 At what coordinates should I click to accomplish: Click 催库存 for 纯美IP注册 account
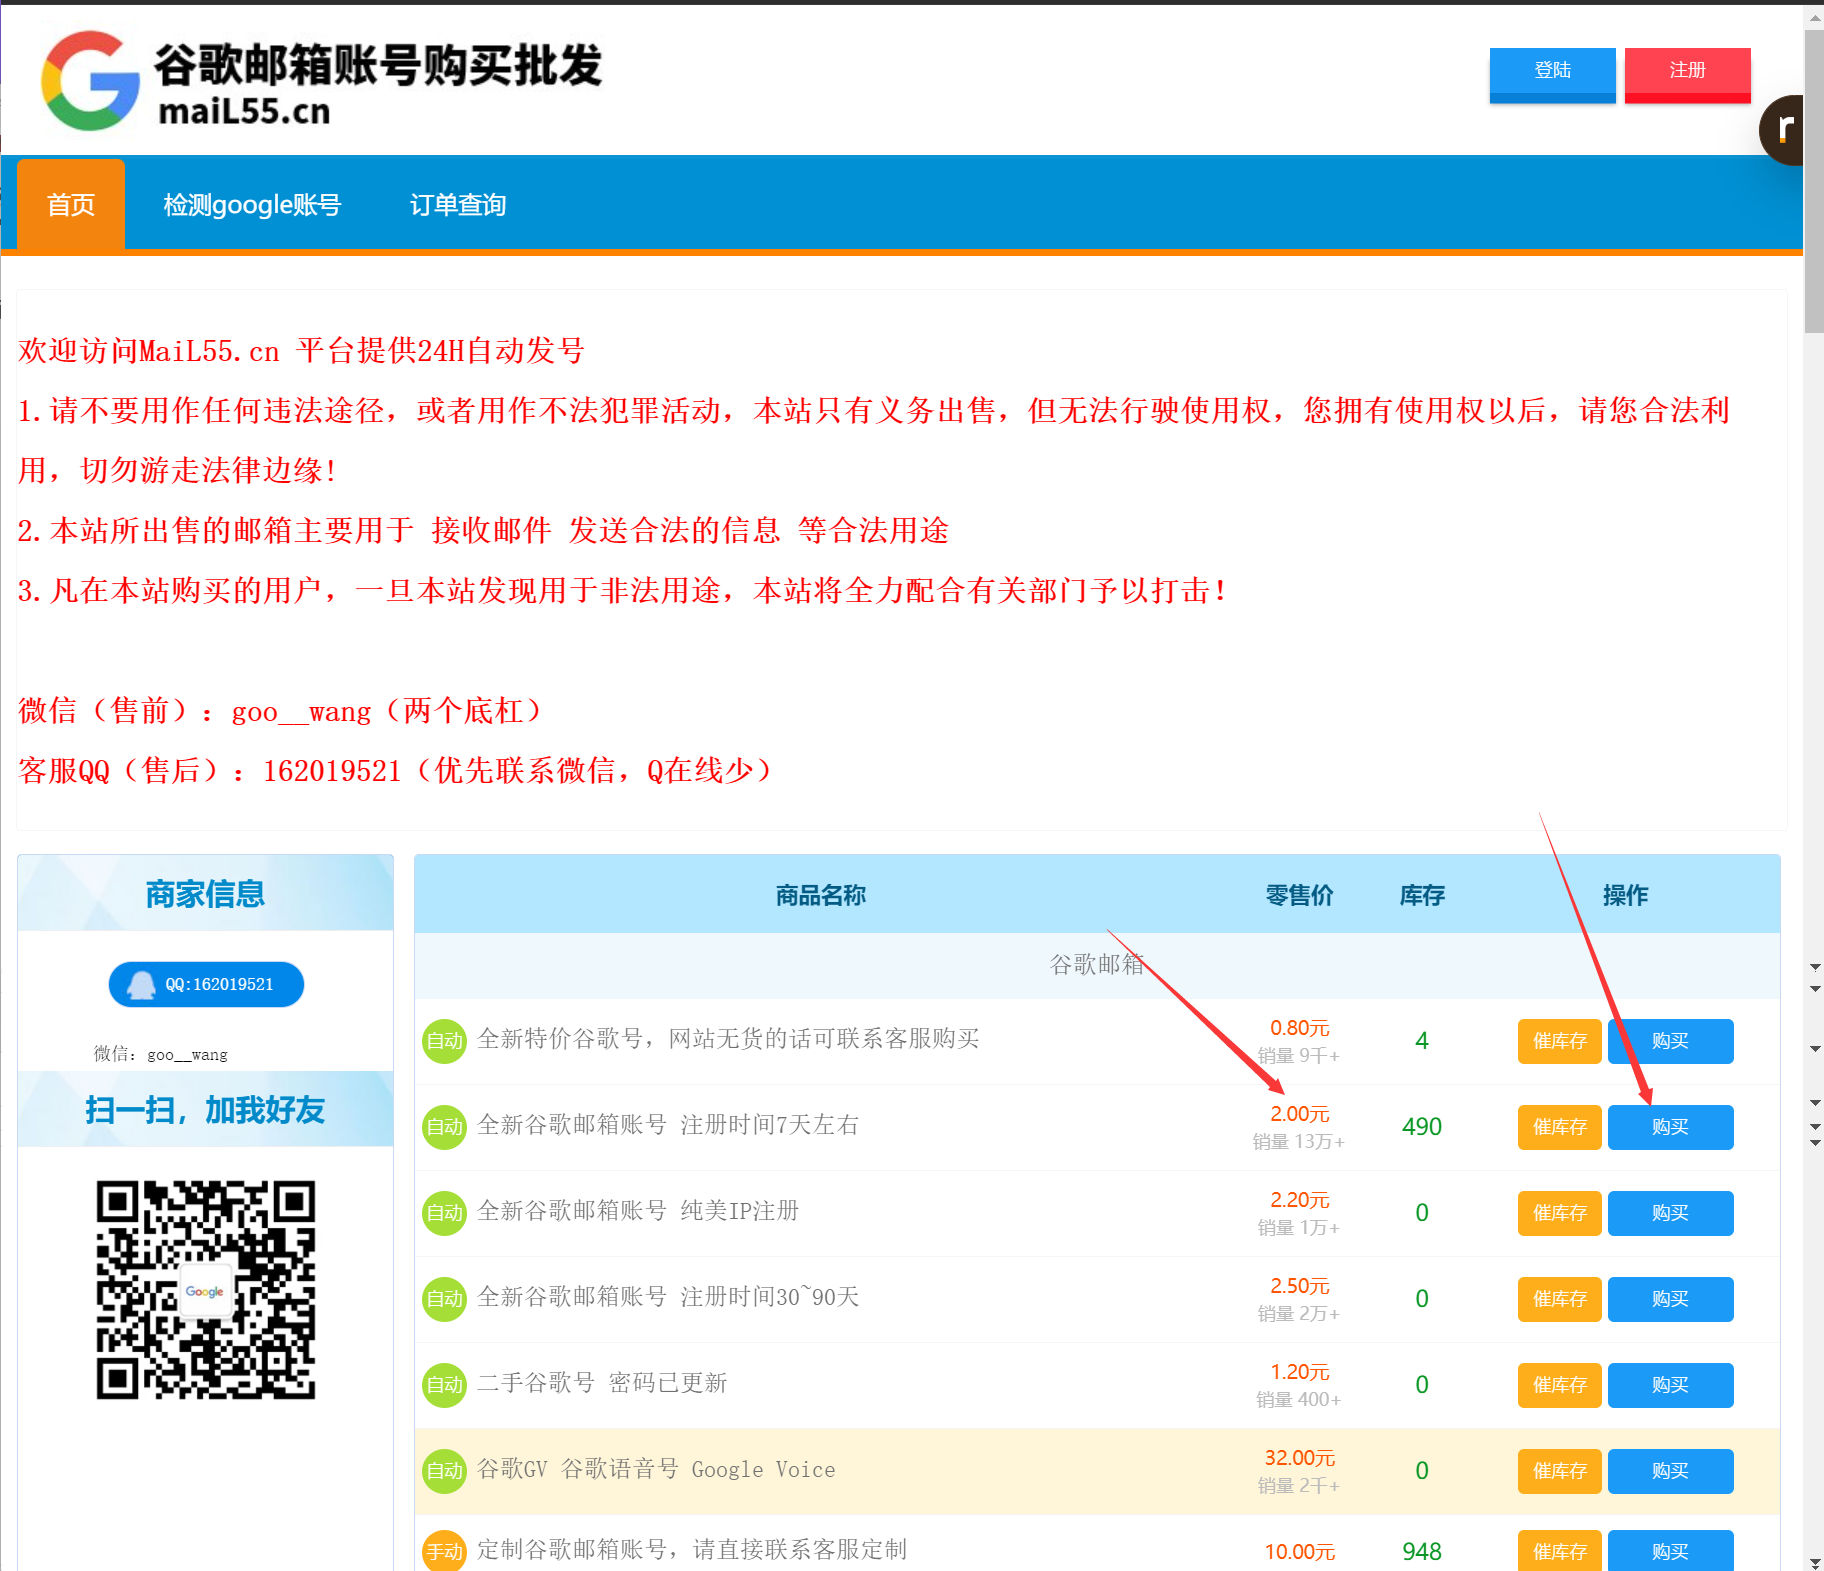point(1559,1213)
